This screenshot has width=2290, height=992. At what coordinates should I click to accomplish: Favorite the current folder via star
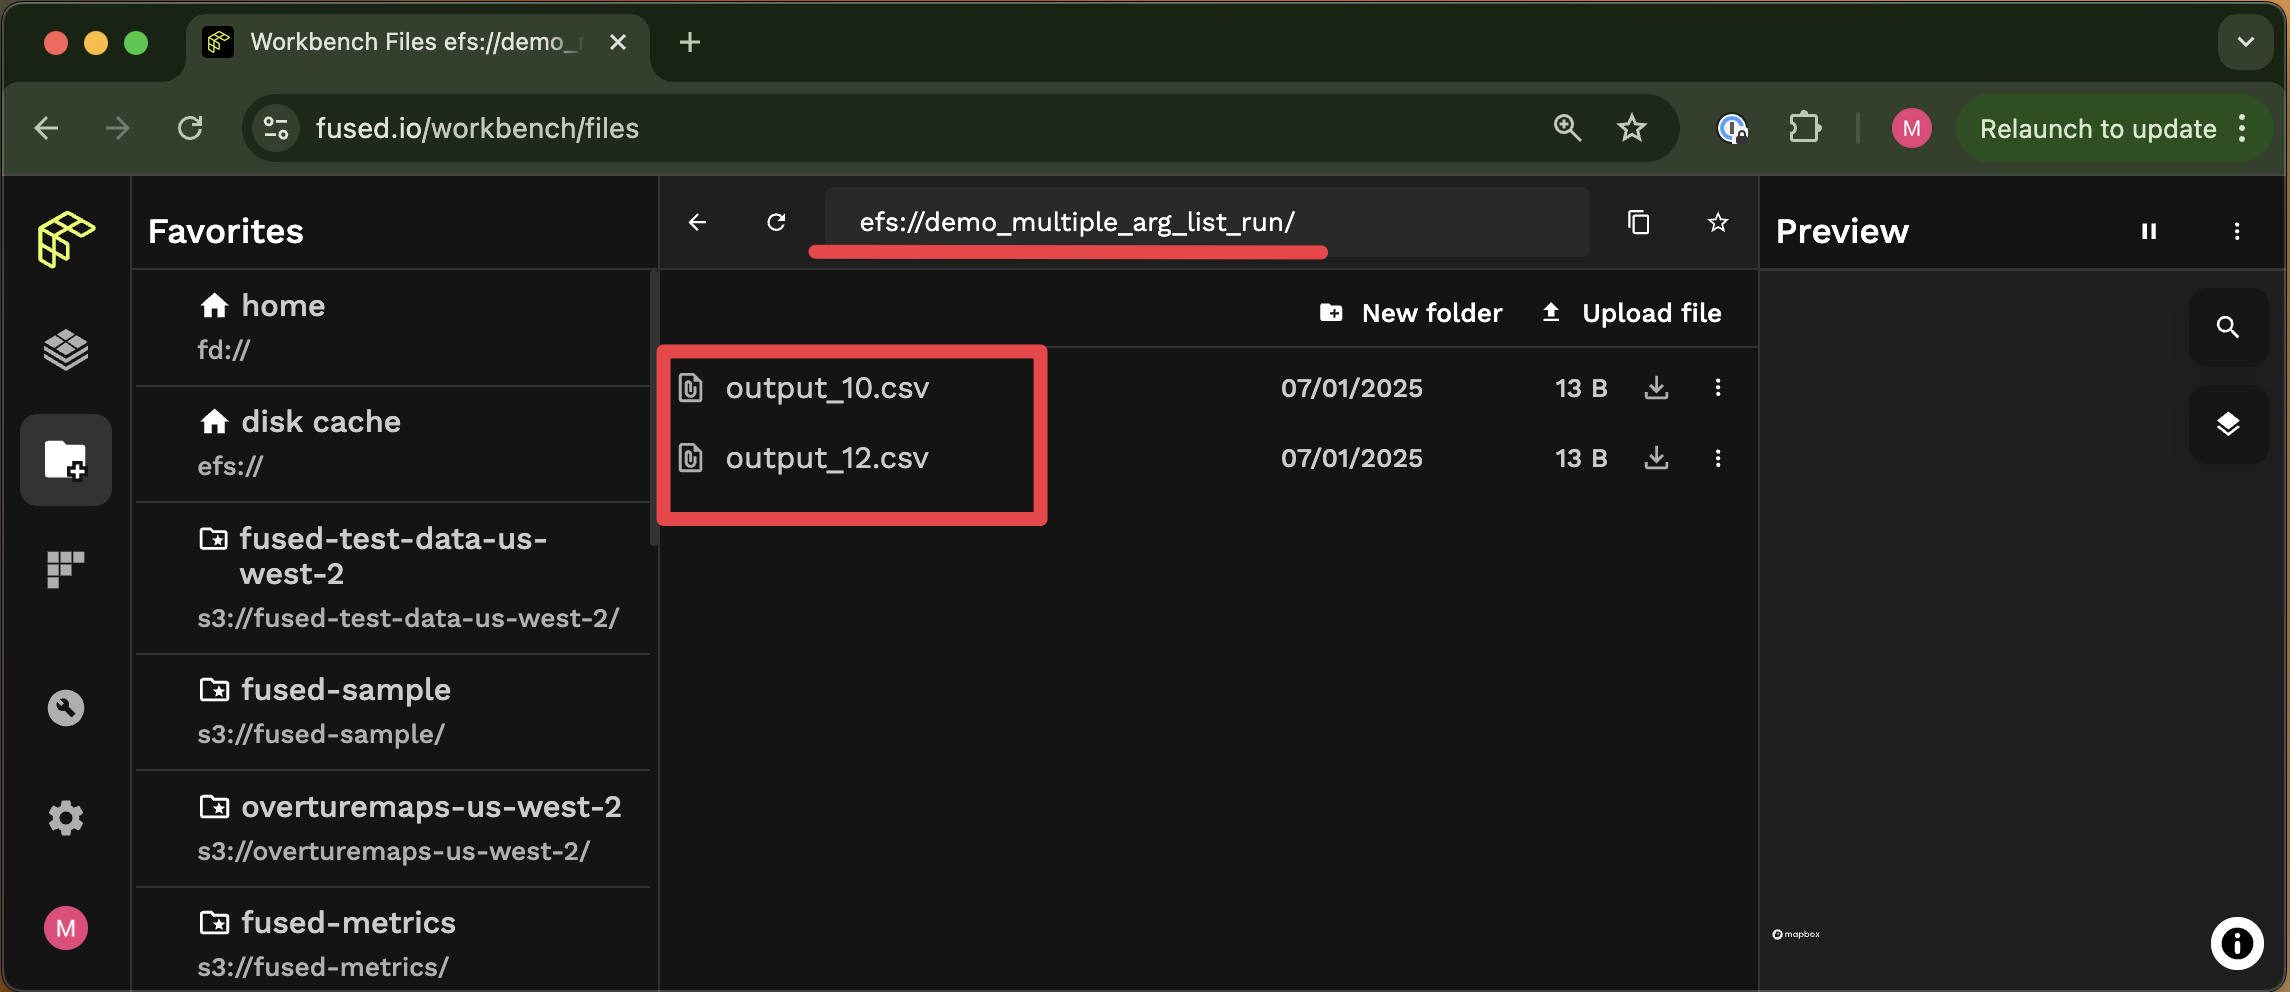[x=1717, y=222]
